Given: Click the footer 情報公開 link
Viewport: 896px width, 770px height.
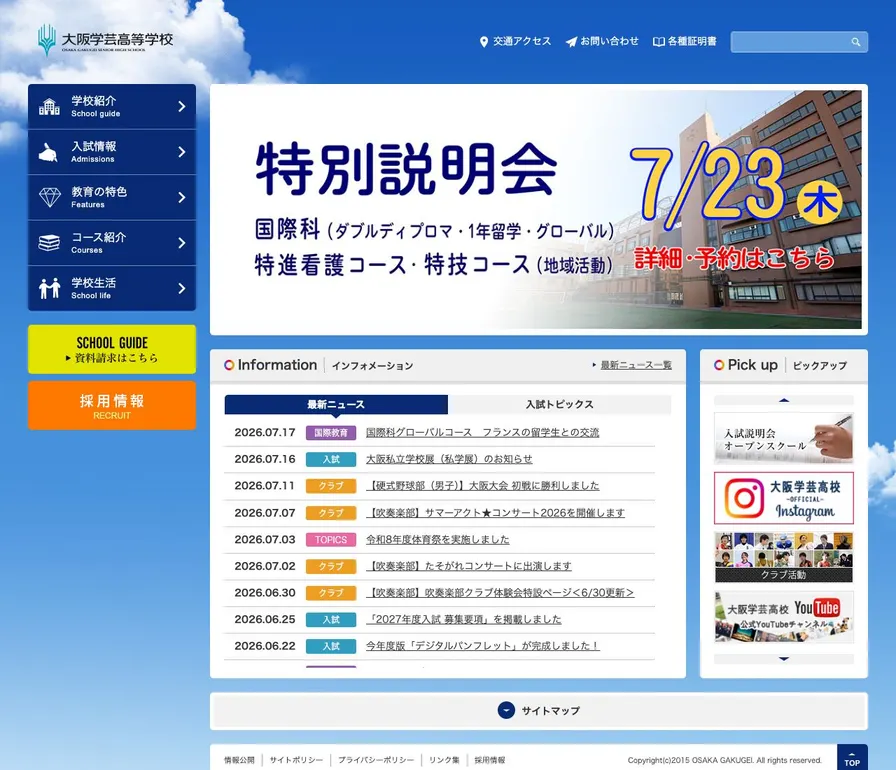Looking at the screenshot, I should (x=239, y=760).
